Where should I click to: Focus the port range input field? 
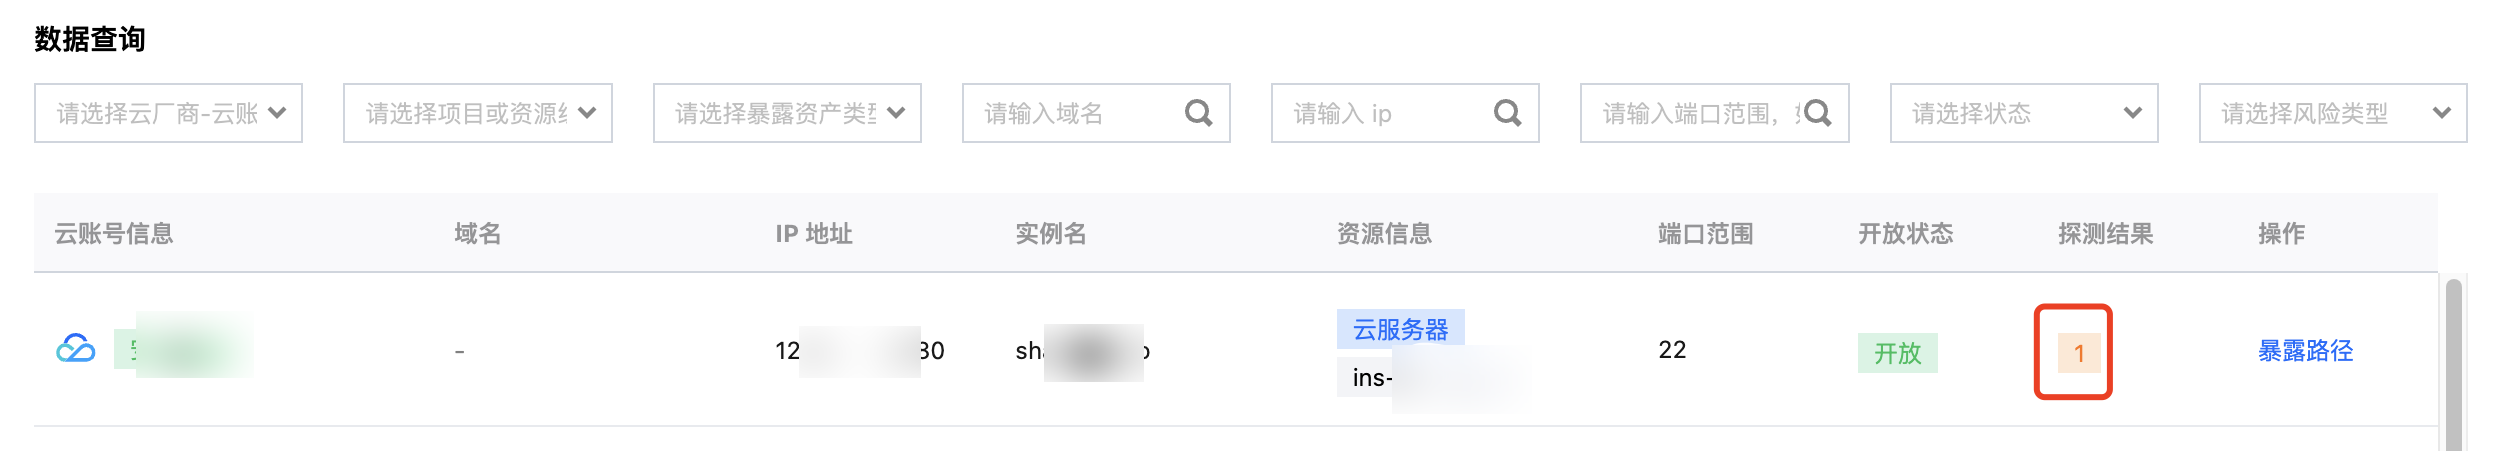tap(1692, 114)
